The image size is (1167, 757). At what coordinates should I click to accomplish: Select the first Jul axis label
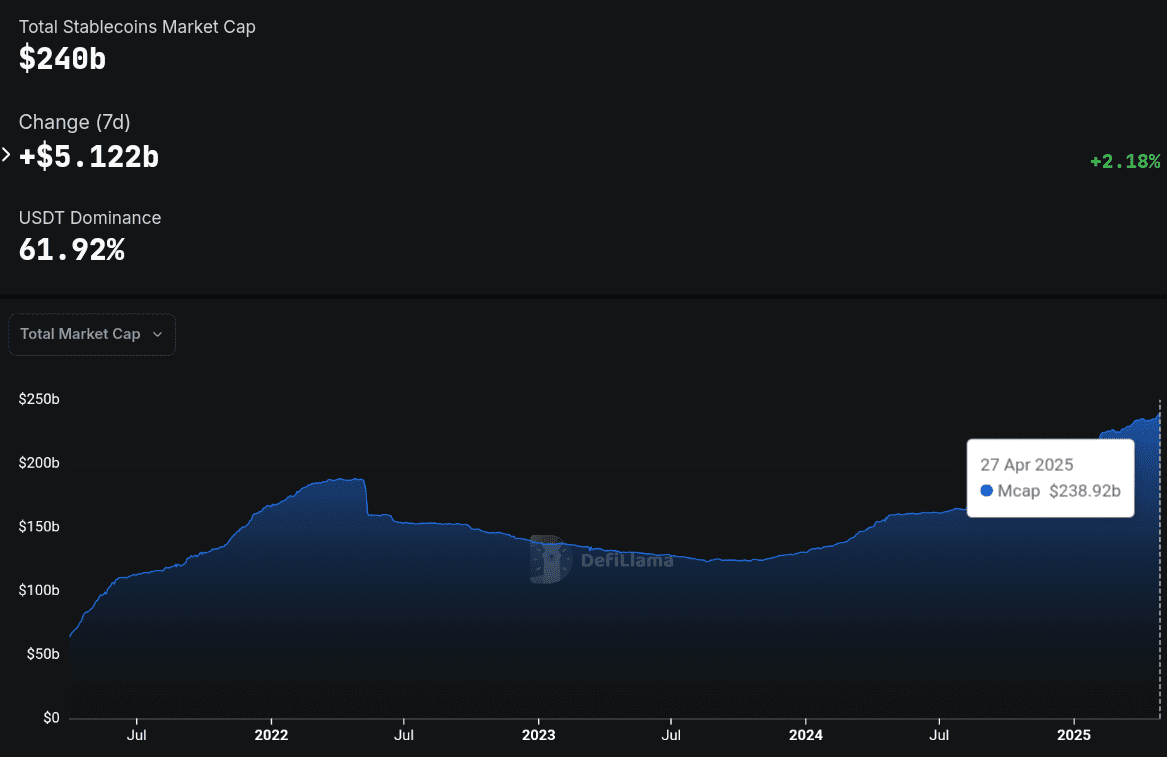(137, 735)
